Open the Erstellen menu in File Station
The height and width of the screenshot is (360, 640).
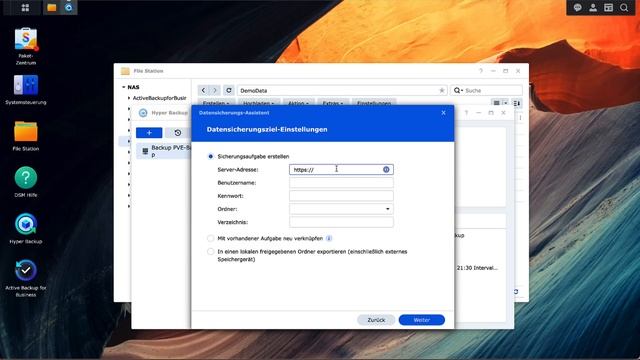(x=216, y=102)
